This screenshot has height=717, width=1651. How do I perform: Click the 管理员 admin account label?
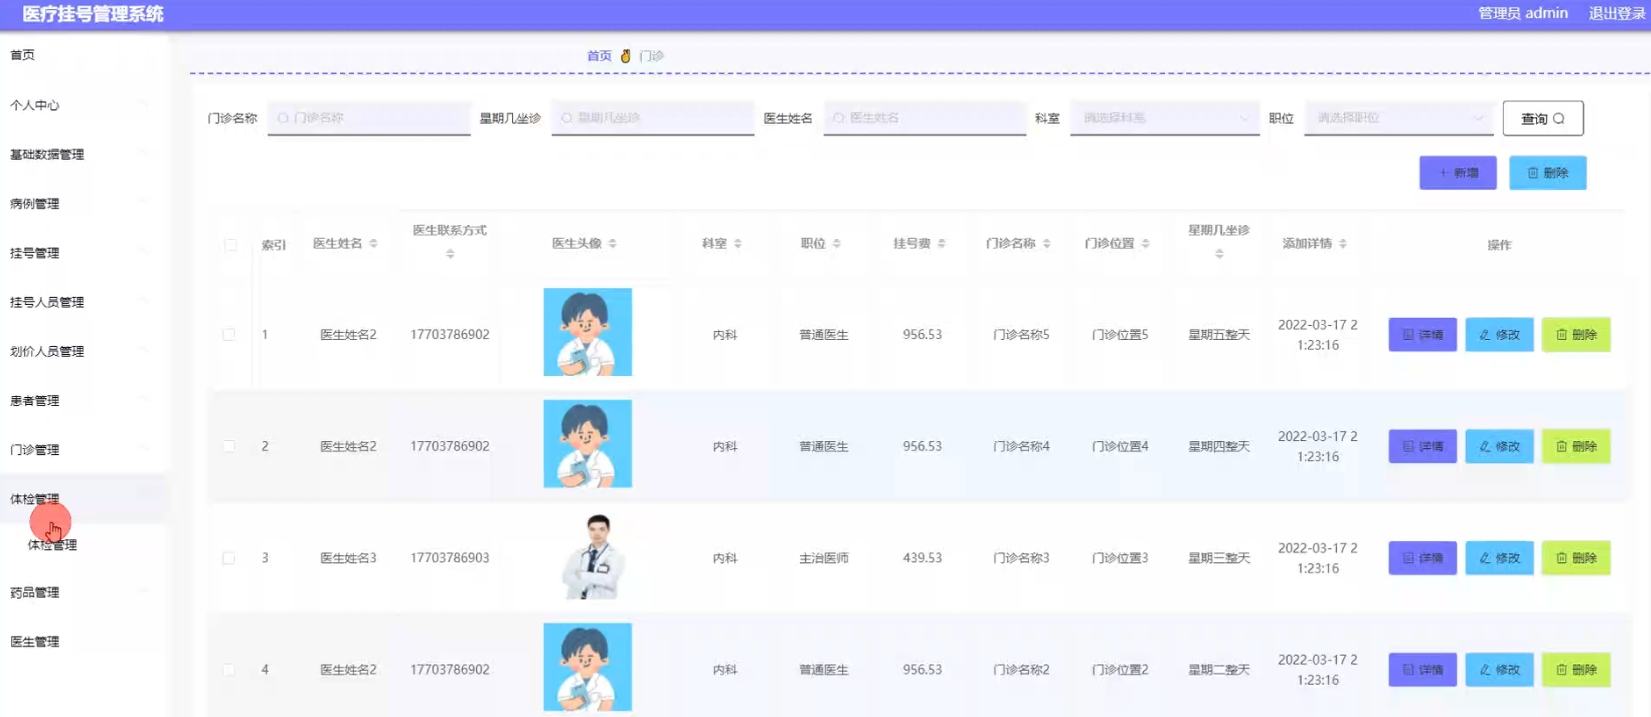point(1523,13)
